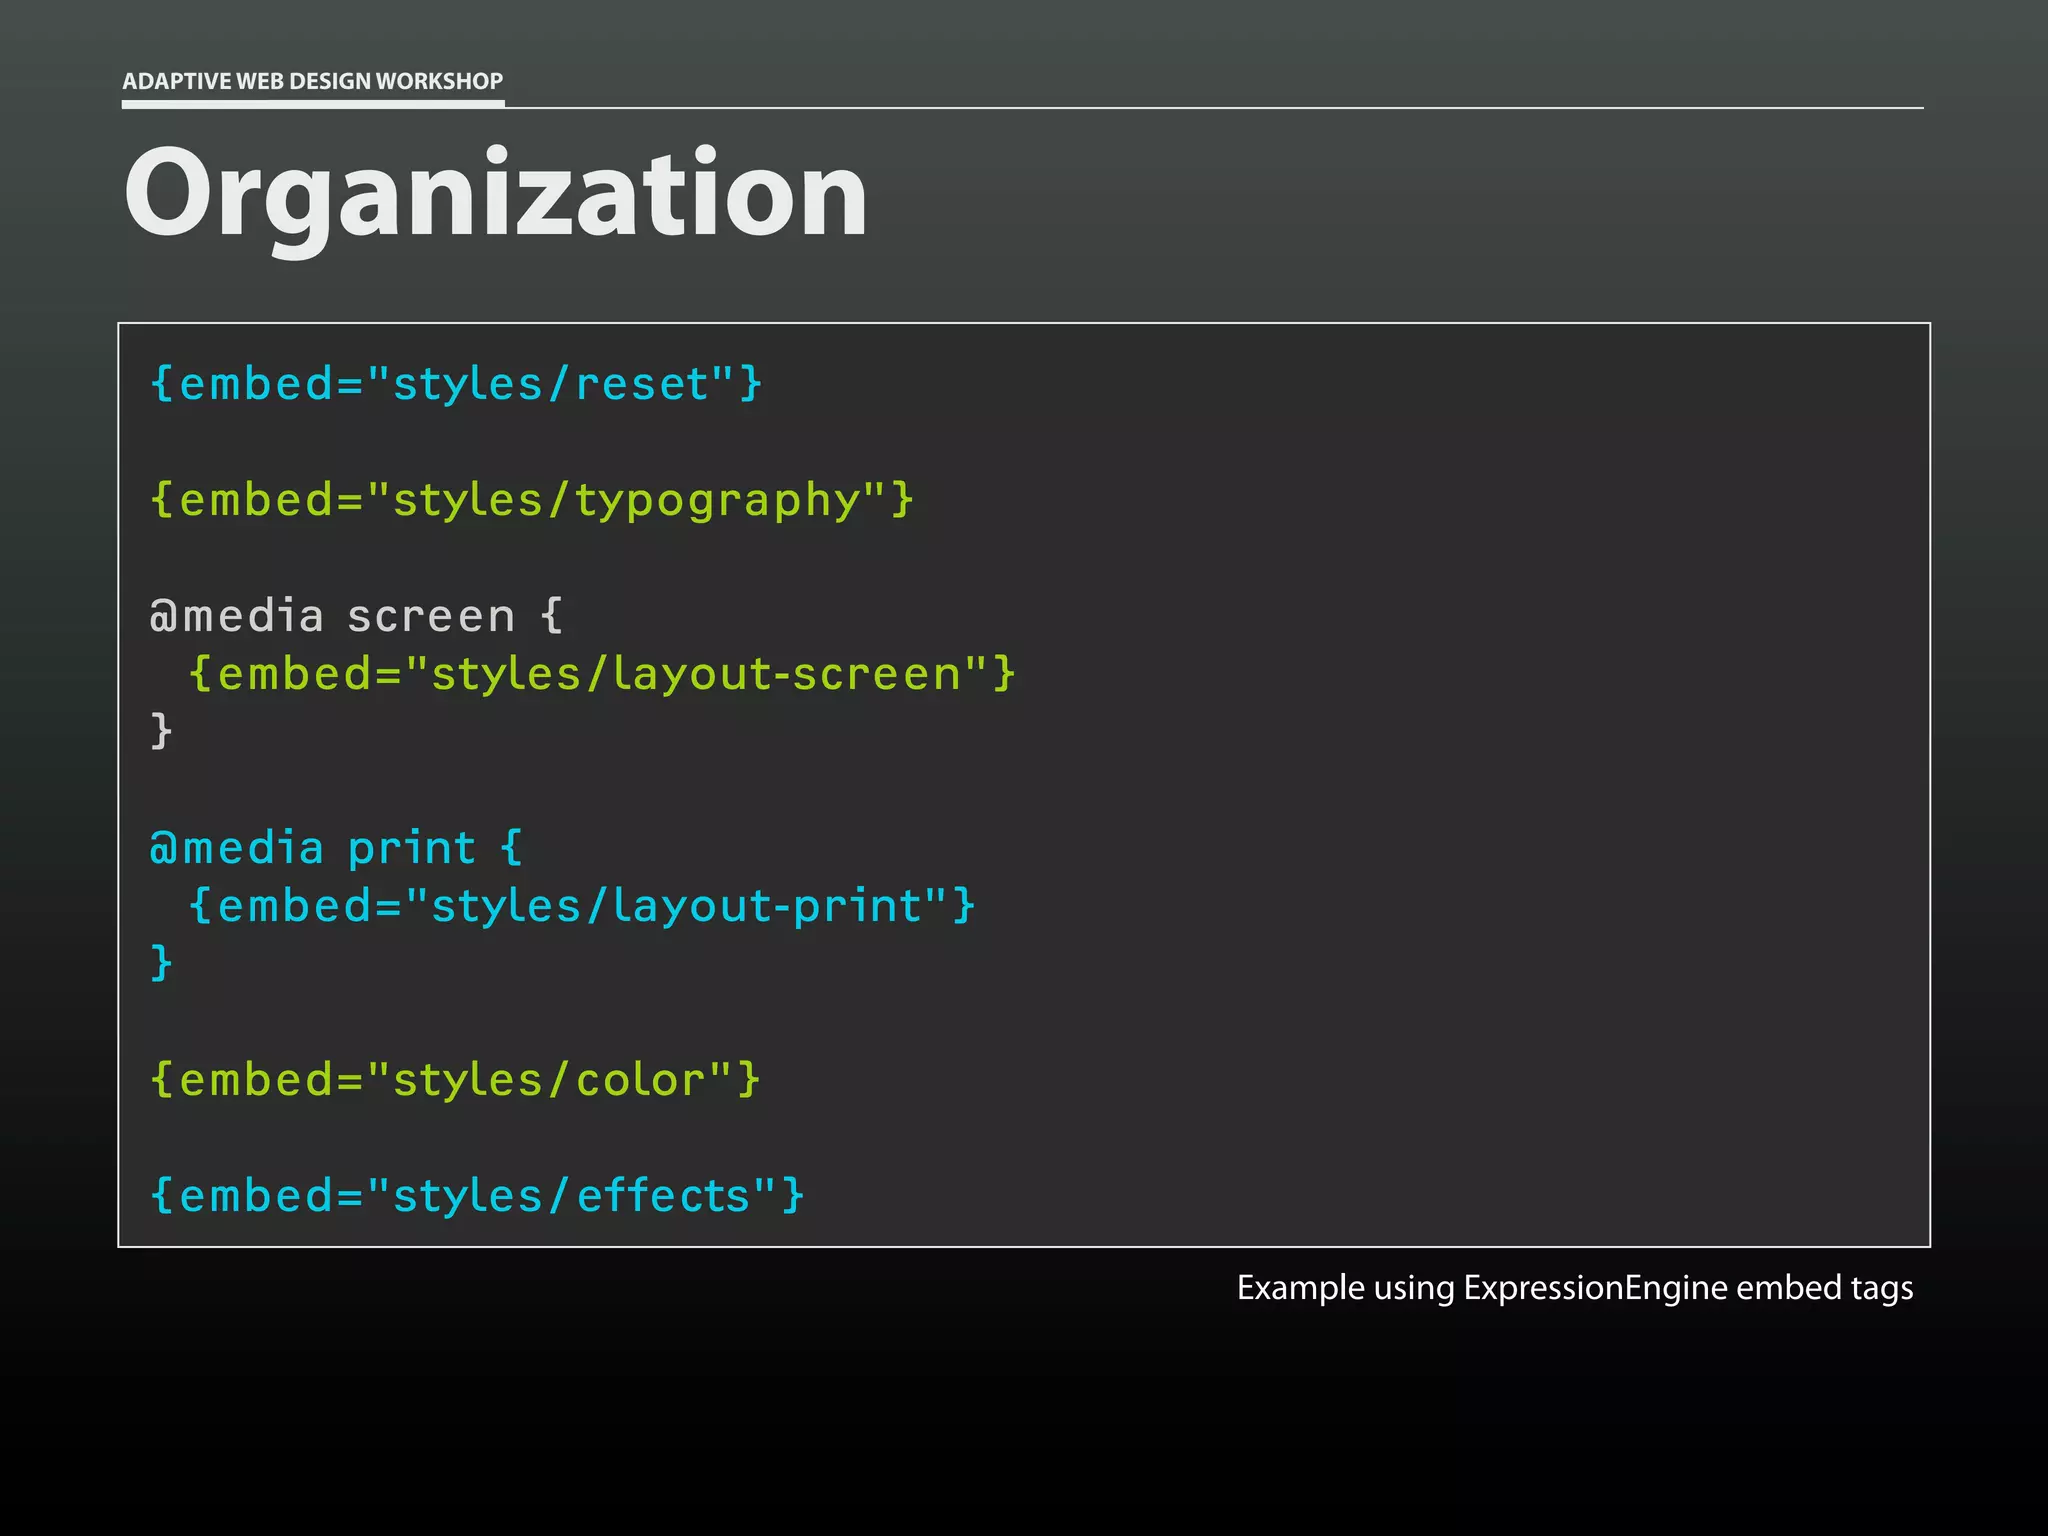Click the '@media print {' line

(x=336, y=848)
